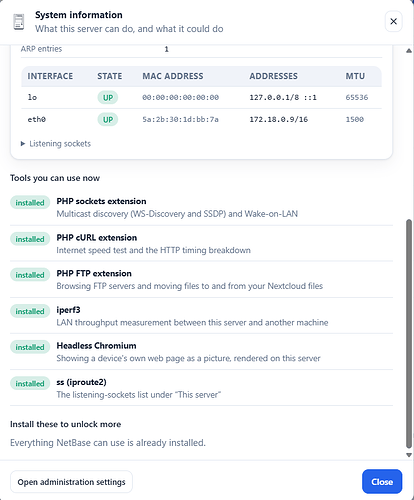Screen dimensions: 414x500
Task: Click the Close button
Action: point(382,482)
